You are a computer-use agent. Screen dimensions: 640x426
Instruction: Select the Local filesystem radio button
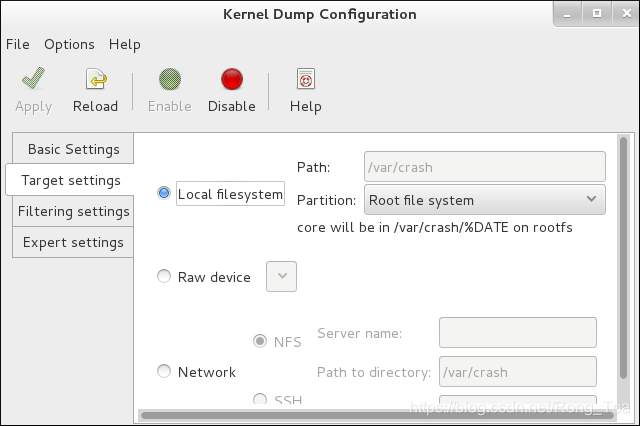164,193
